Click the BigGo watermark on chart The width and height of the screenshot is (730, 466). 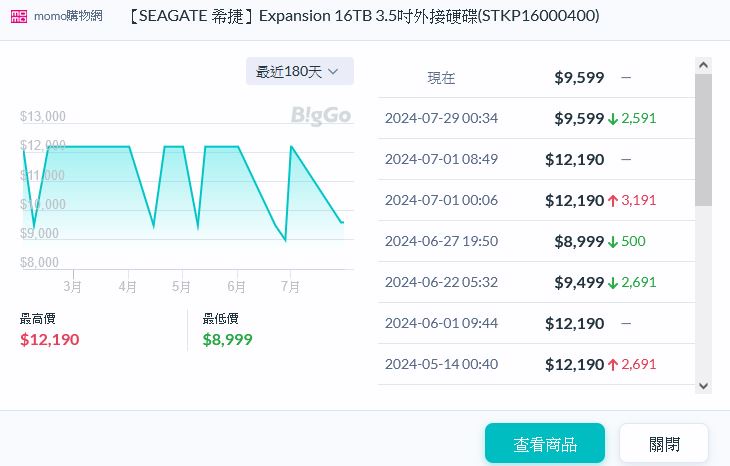coord(321,116)
